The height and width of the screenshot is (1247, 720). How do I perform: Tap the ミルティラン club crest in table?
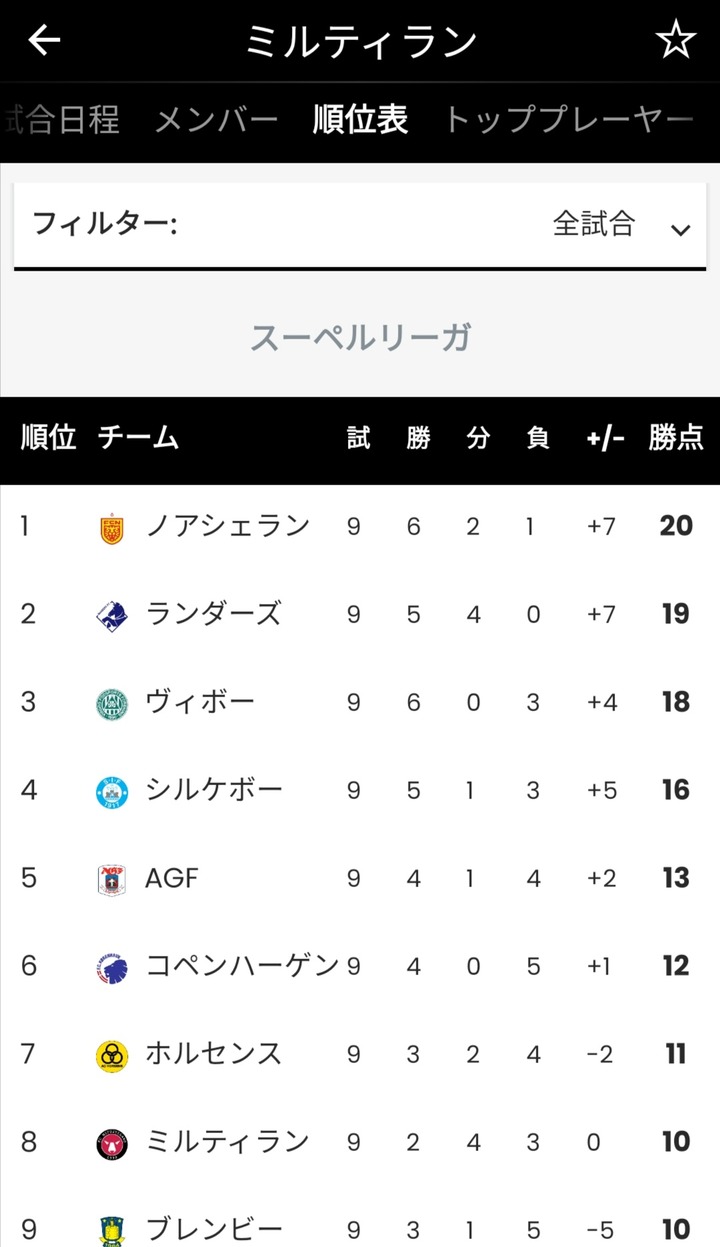click(x=112, y=1142)
